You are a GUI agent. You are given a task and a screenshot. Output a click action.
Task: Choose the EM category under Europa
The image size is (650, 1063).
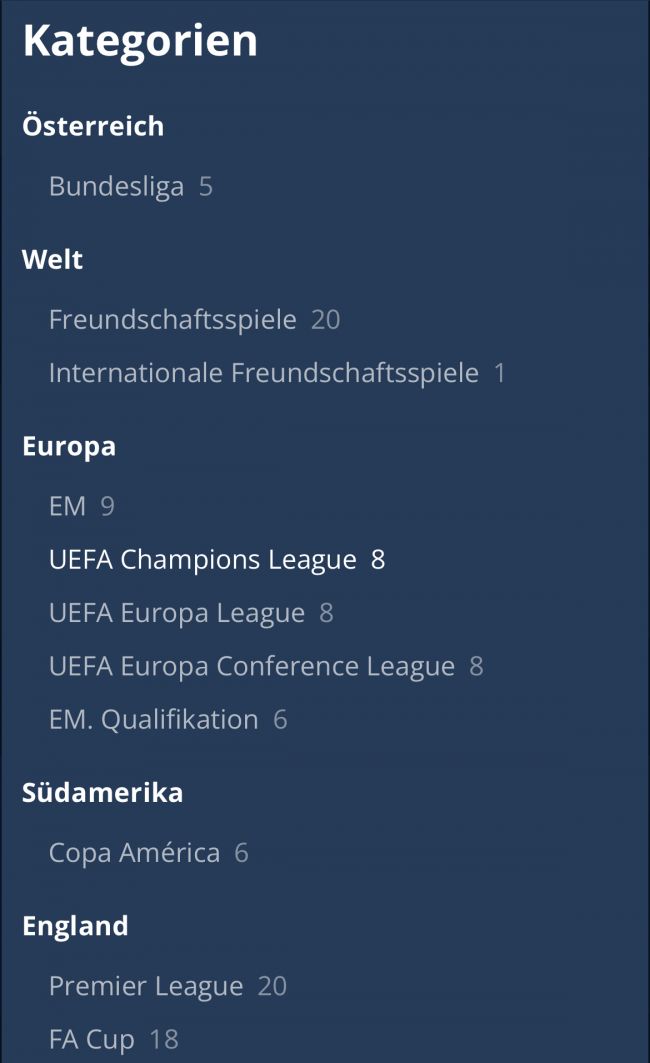pyautogui.click(x=67, y=507)
